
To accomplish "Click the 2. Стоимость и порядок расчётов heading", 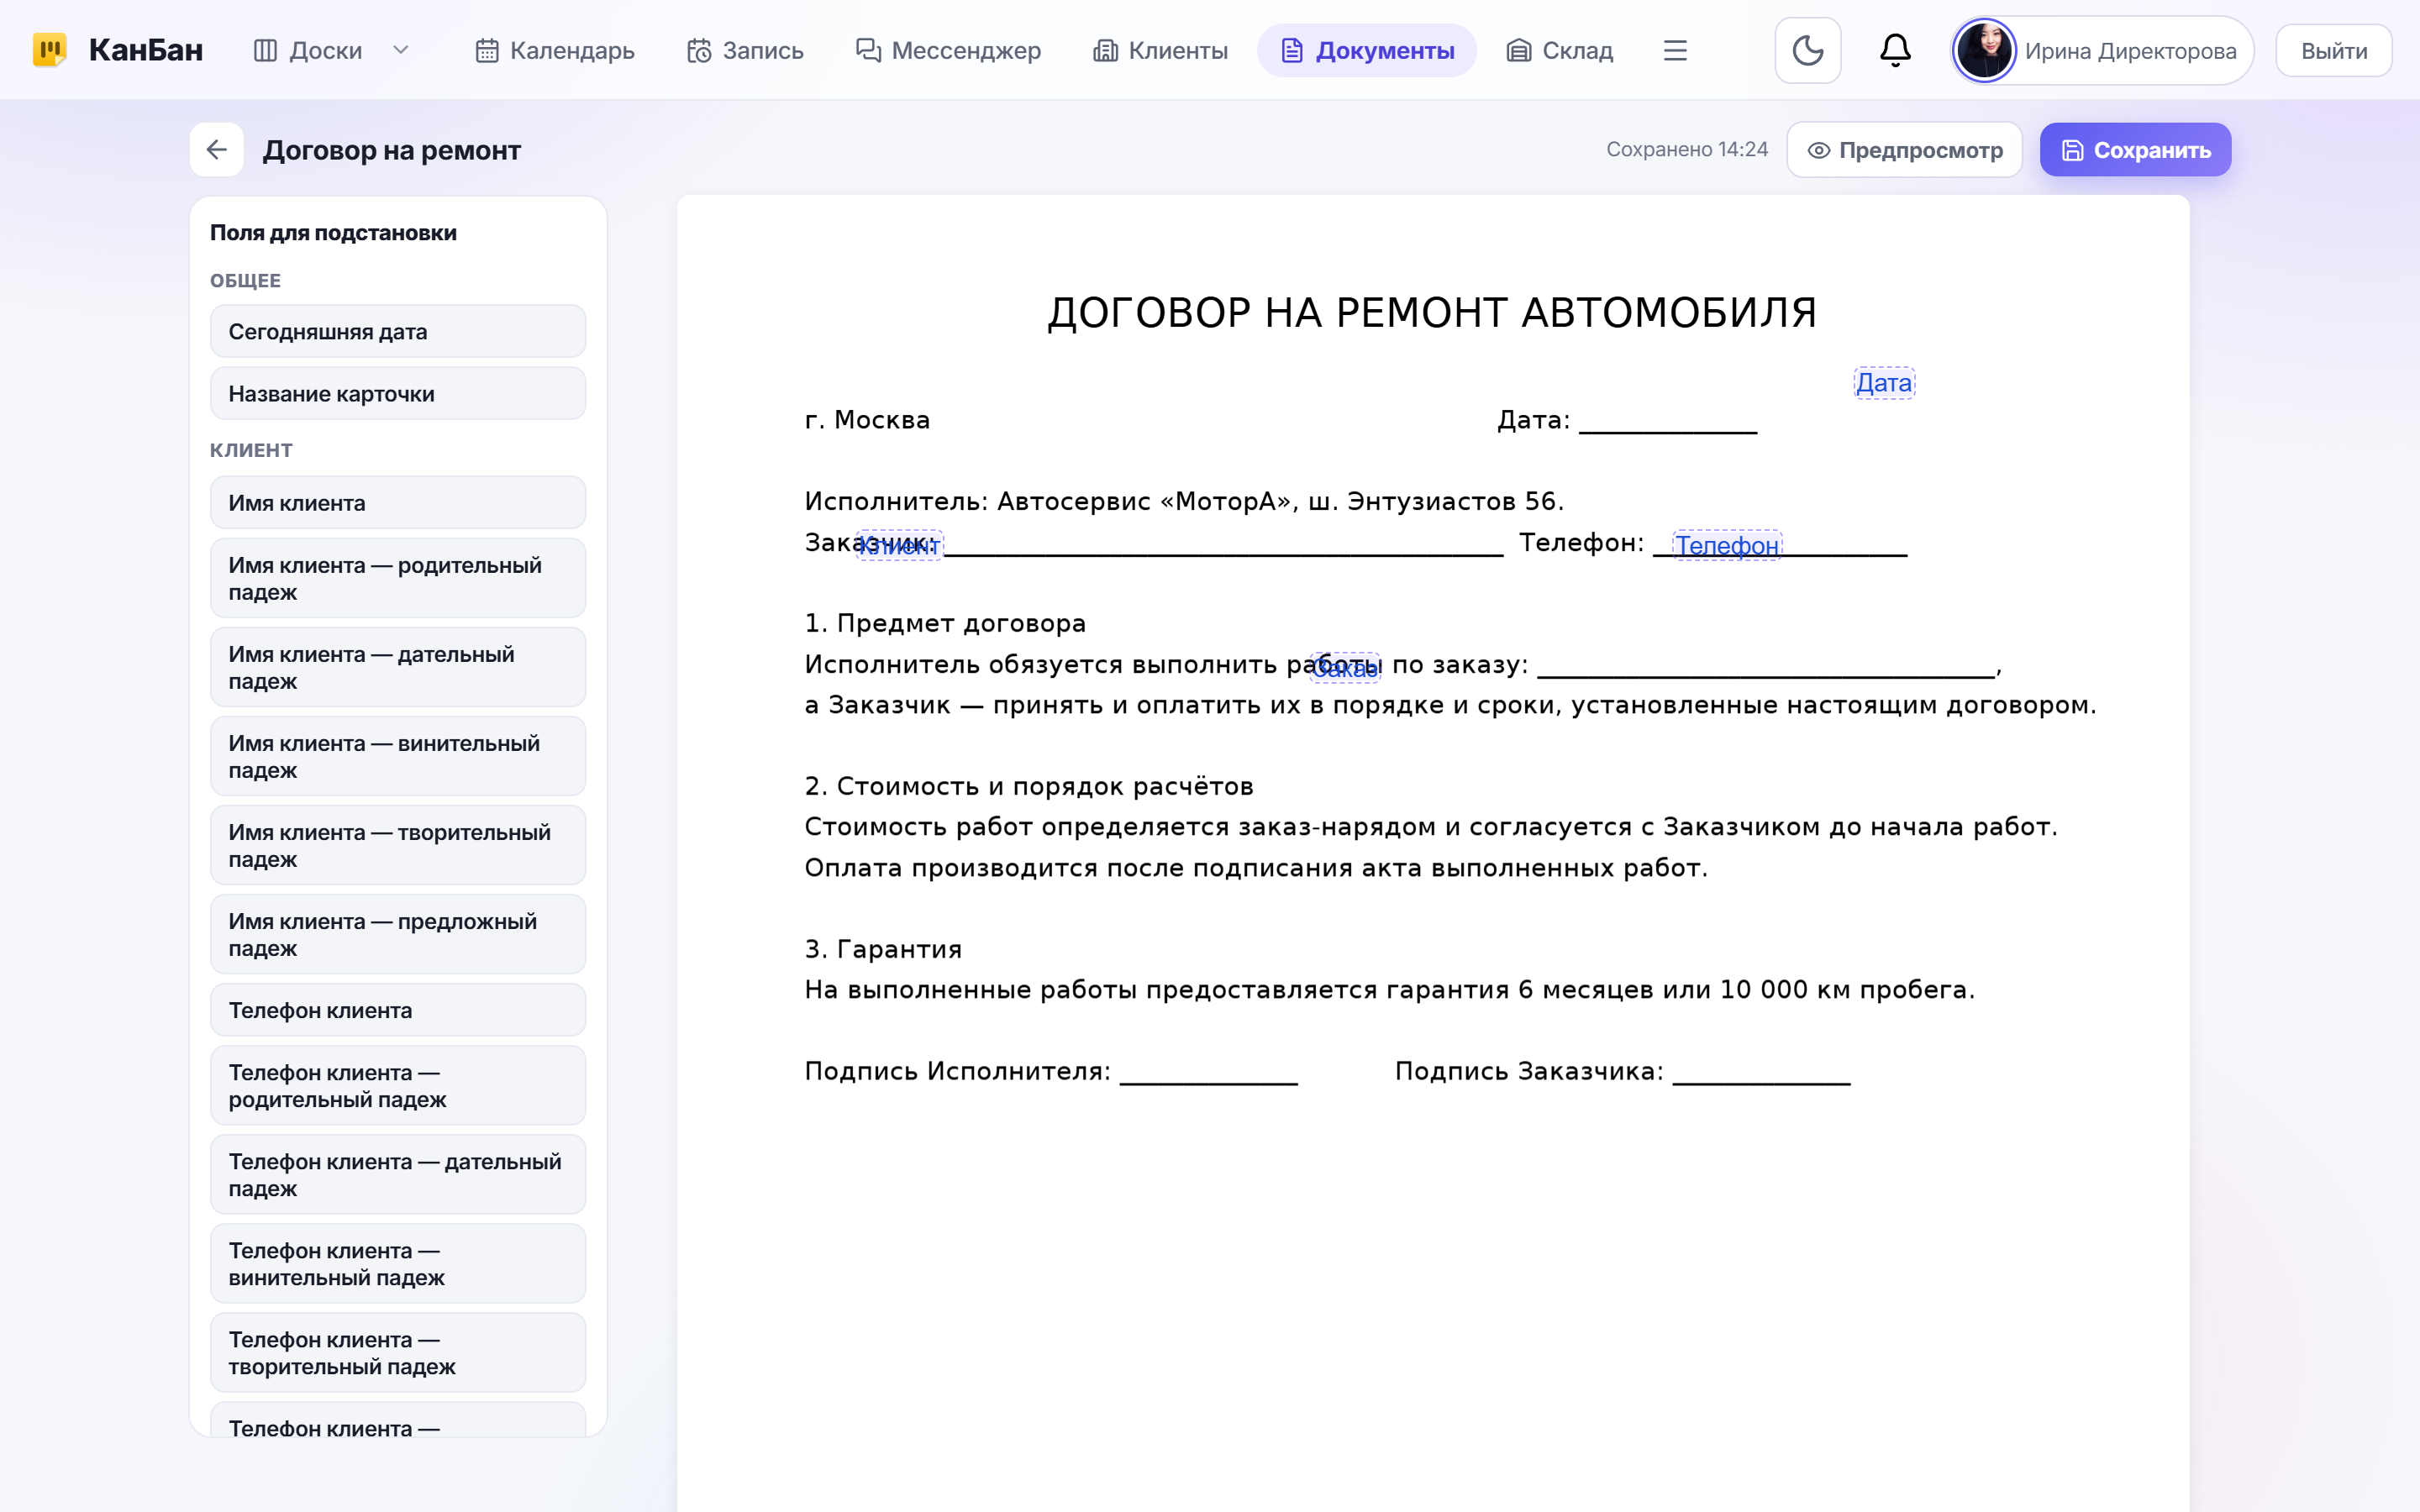I will (x=1029, y=786).
